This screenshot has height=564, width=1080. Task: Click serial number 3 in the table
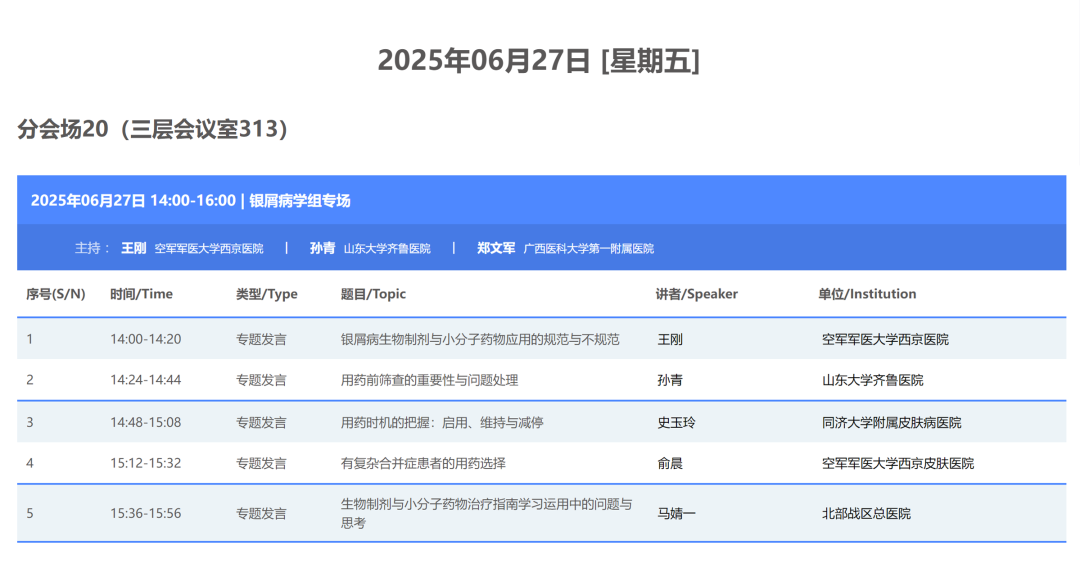[30, 422]
